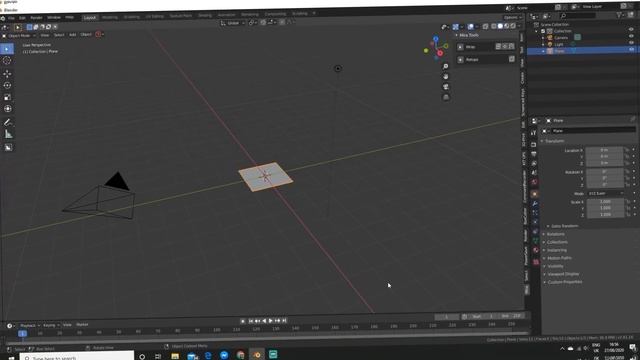Choose the Rotate tool in toolbar

tap(7, 85)
